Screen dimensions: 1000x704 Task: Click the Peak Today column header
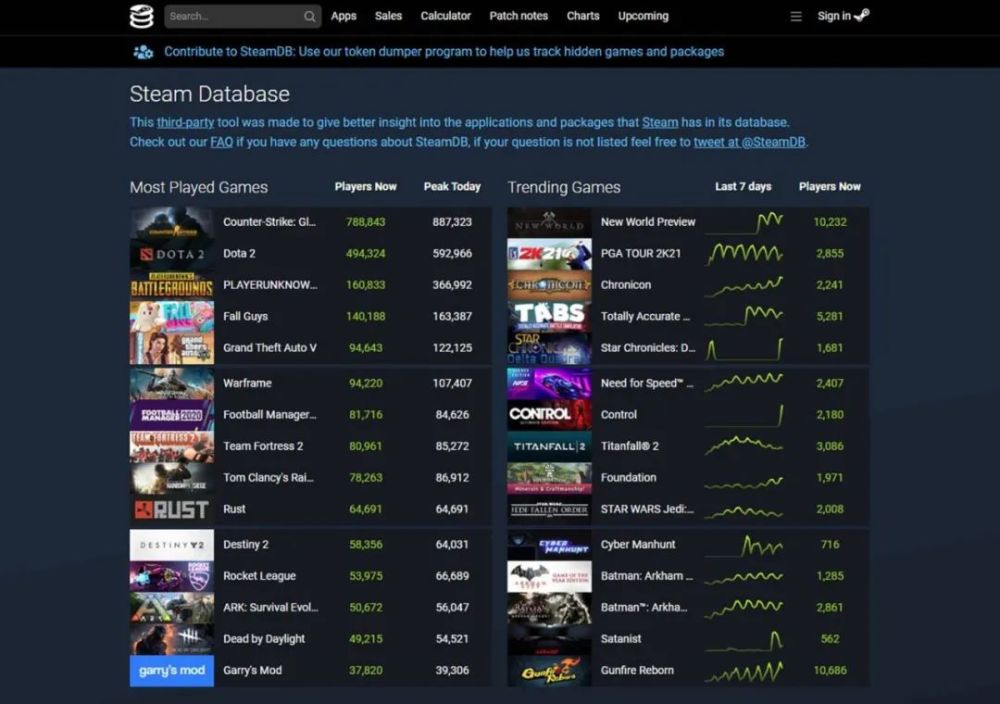click(x=452, y=187)
